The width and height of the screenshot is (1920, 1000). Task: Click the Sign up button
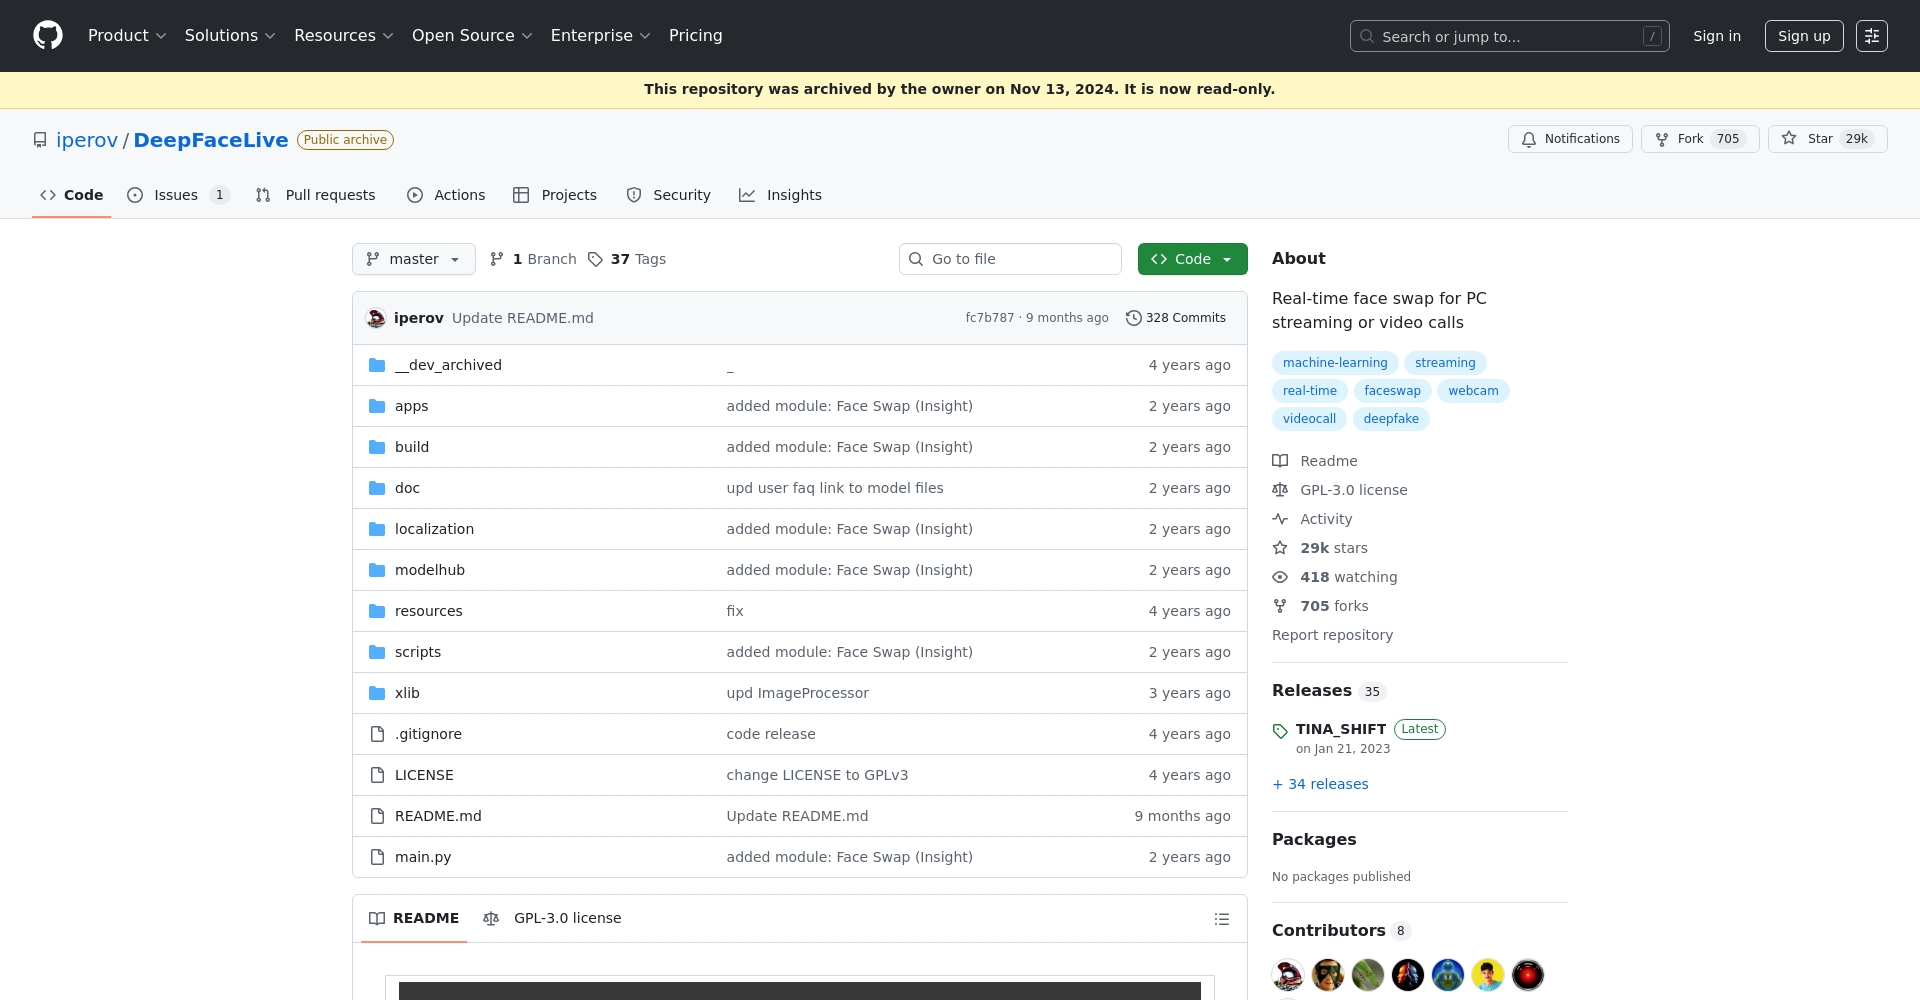[1804, 36]
